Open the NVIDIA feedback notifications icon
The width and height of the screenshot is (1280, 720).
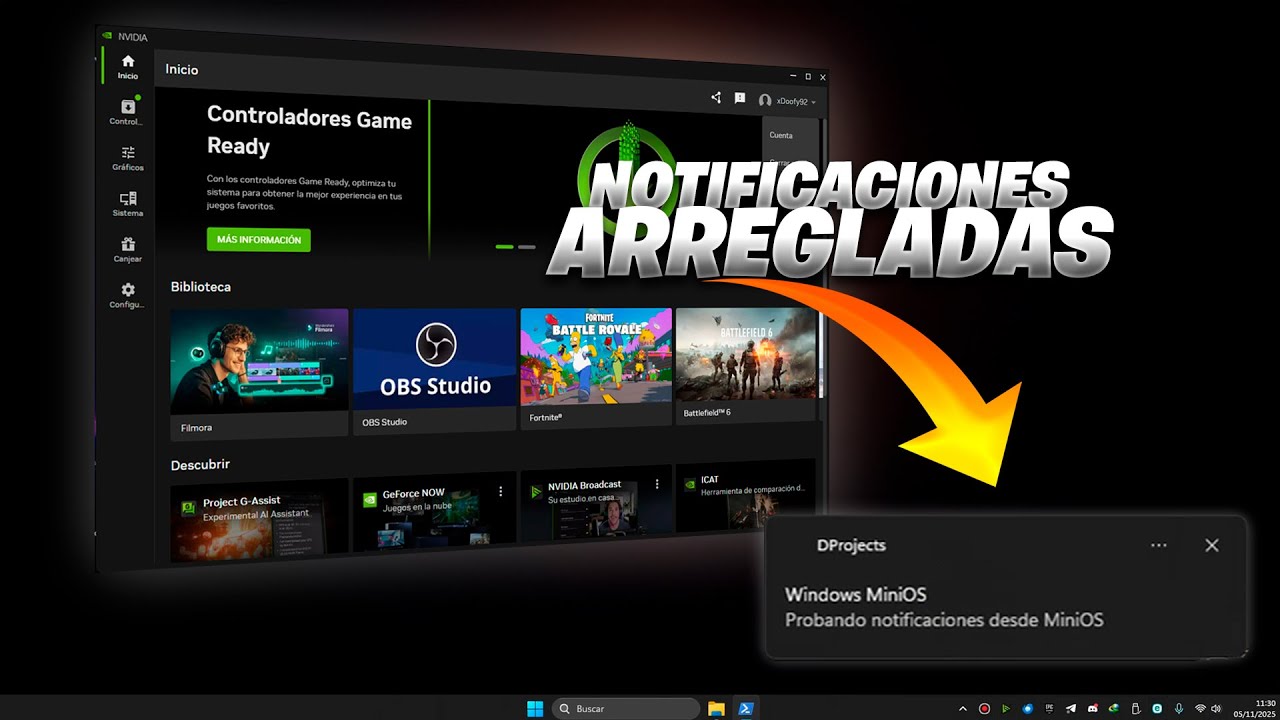tap(740, 98)
